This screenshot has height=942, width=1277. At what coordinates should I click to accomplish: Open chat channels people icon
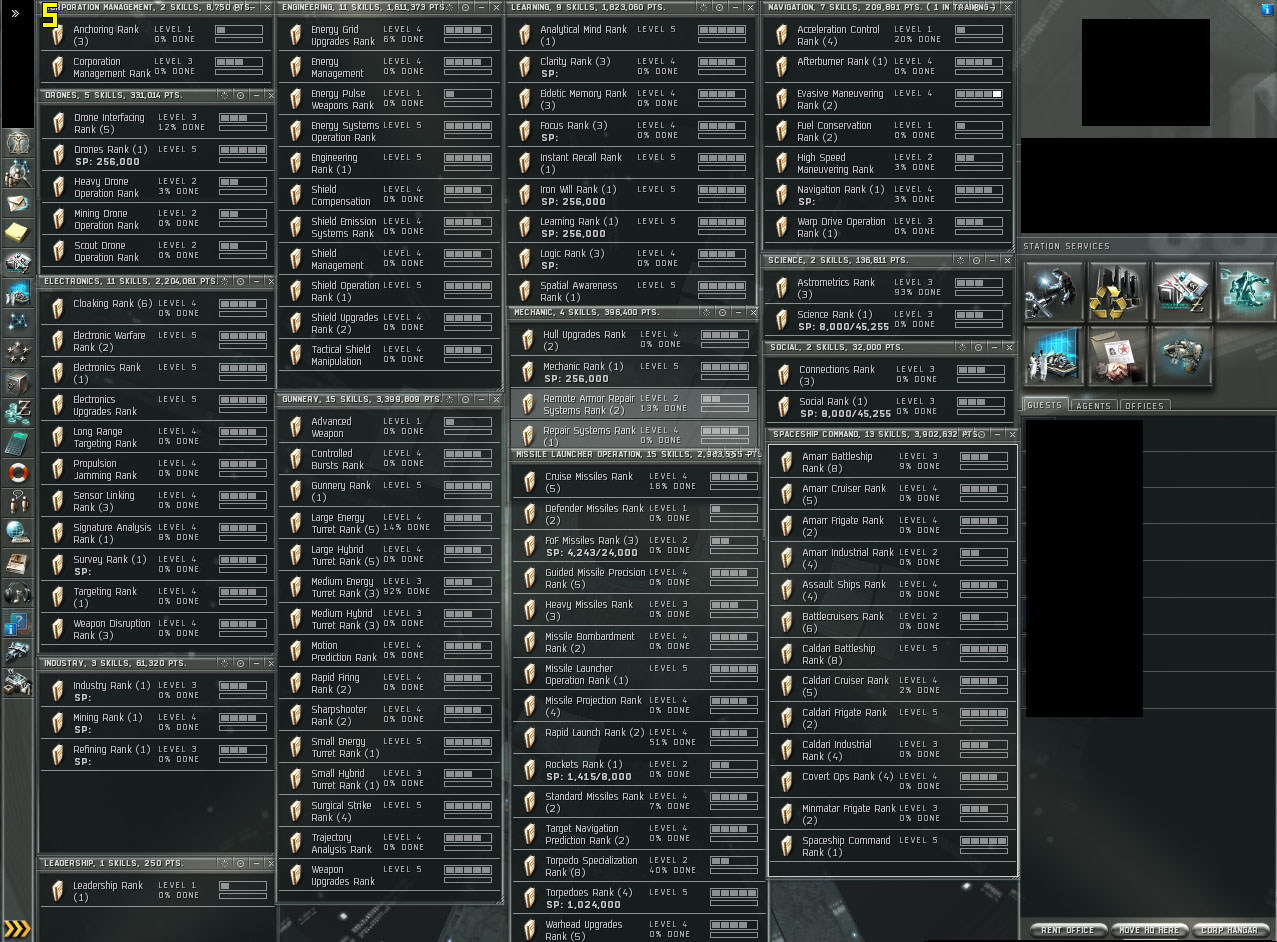click(18, 503)
